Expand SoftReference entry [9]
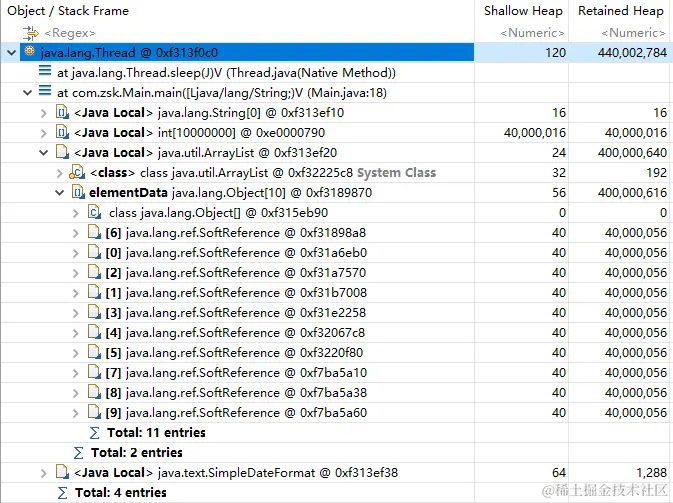673x503 pixels. 76,413
